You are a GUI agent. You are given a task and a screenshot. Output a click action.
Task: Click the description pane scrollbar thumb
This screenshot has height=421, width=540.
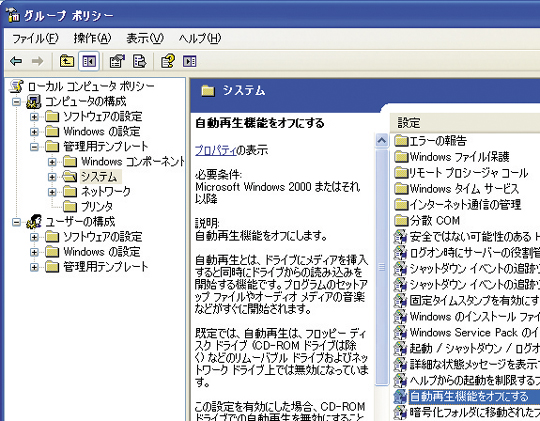click(x=381, y=267)
